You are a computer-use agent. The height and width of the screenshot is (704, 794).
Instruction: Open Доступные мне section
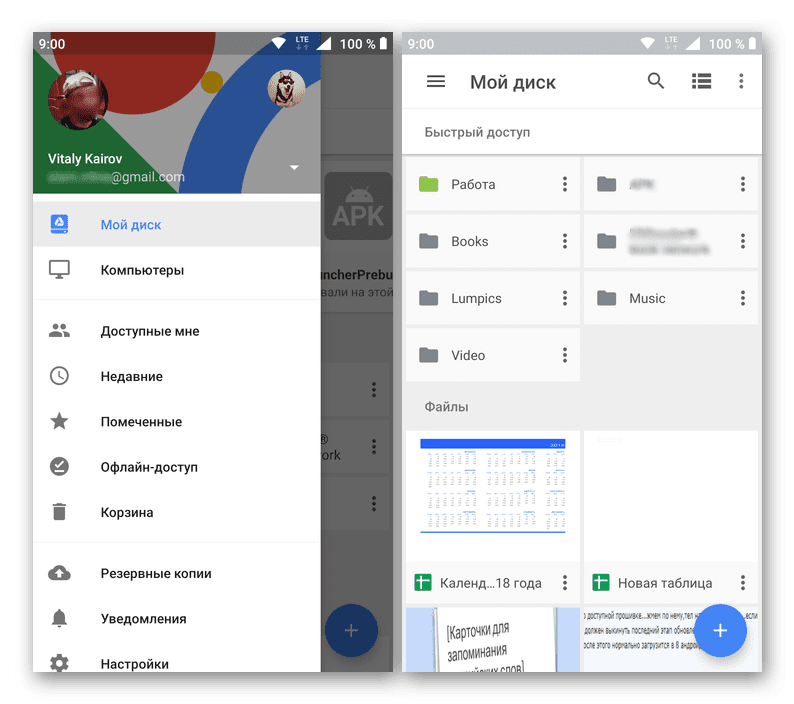coord(177,331)
